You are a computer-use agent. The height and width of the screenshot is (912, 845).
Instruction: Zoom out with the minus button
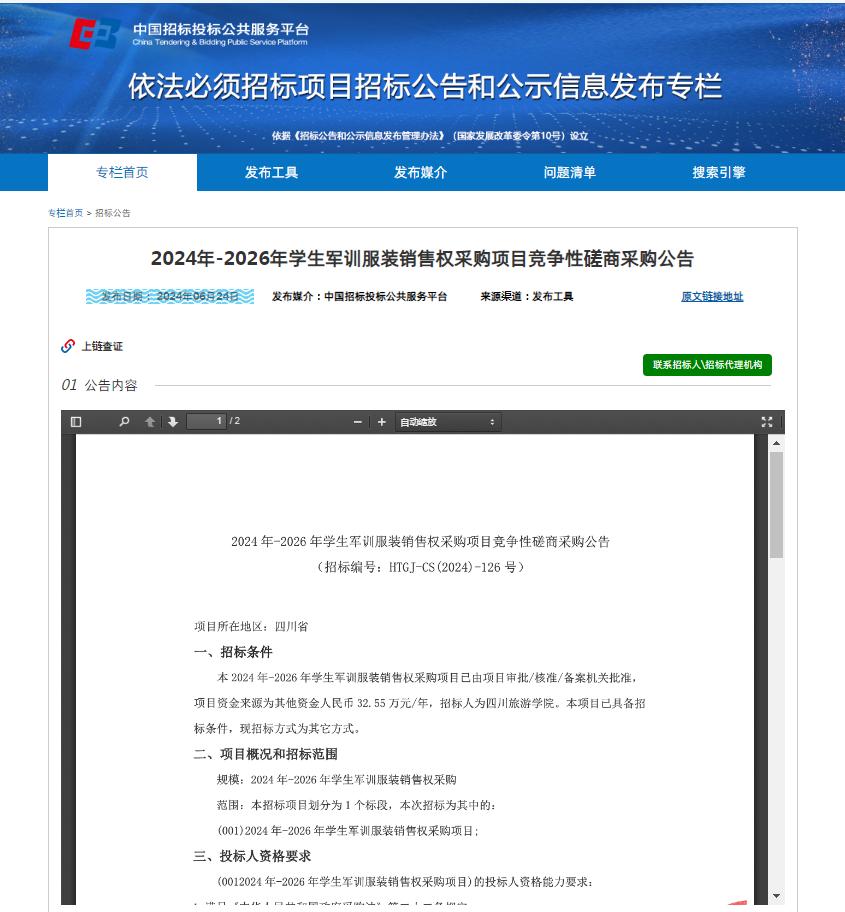point(358,422)
